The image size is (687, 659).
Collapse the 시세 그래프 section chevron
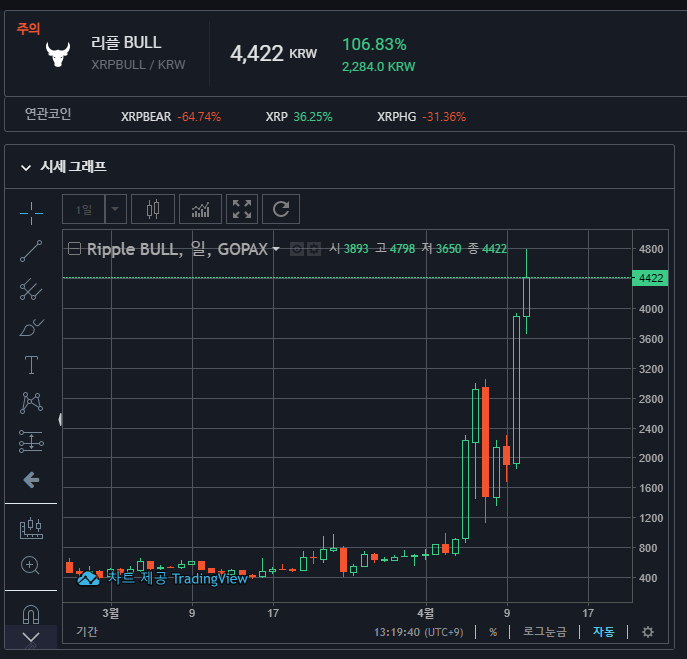coord(26,167)
